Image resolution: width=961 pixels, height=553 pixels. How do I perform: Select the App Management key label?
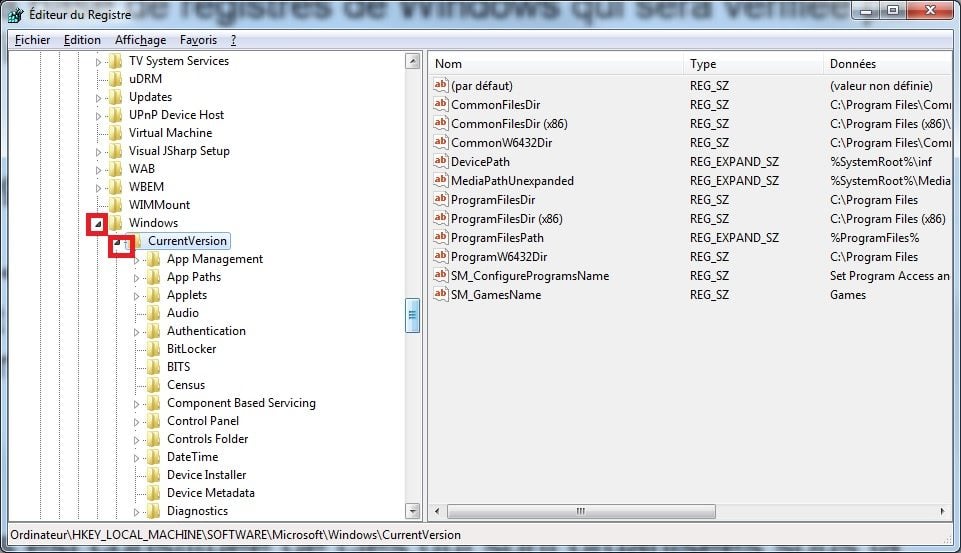tap(215, 259)
